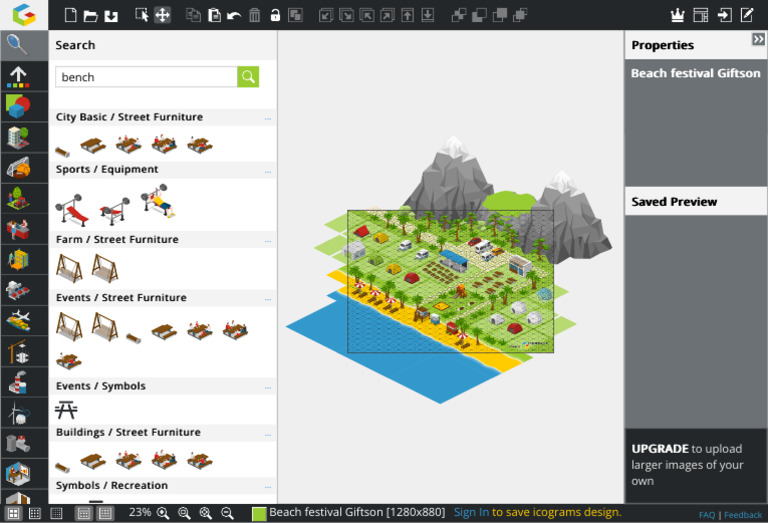Screen dimensions: 768x523
Task: Pick bench press with person lifting
Action: click(x=158, y=201)
